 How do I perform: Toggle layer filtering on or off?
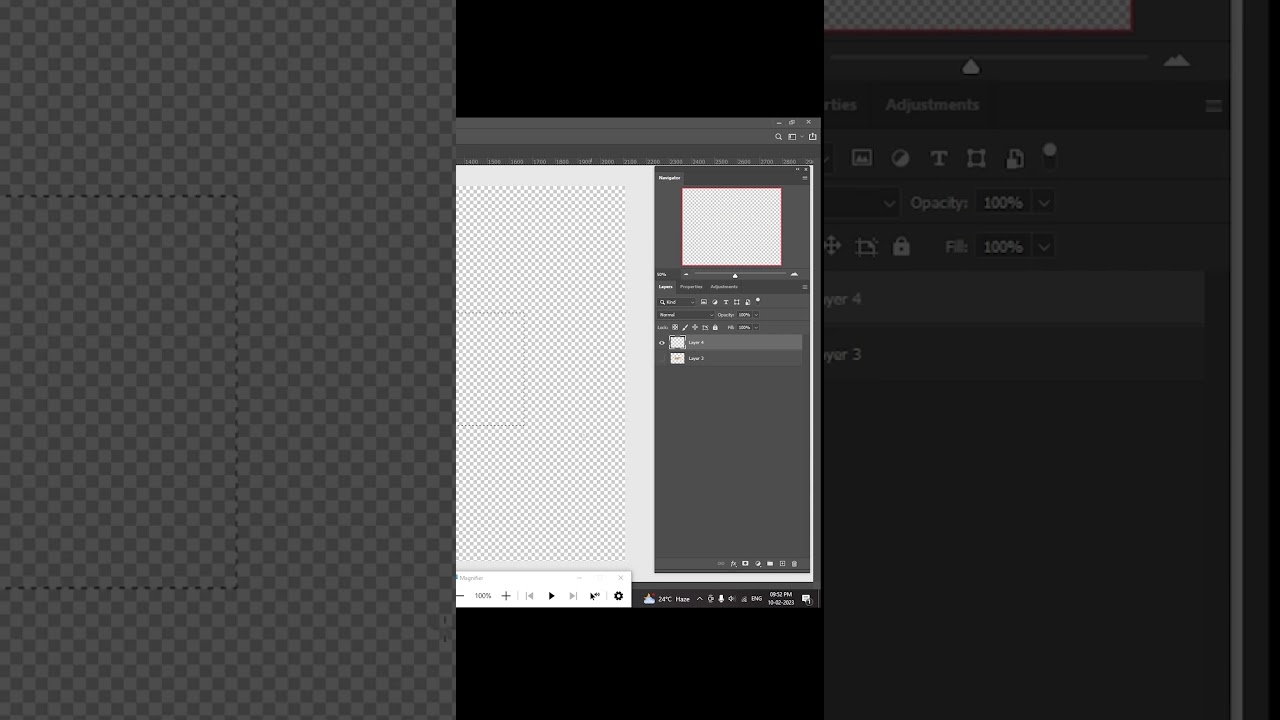click(x=758, y=300)
